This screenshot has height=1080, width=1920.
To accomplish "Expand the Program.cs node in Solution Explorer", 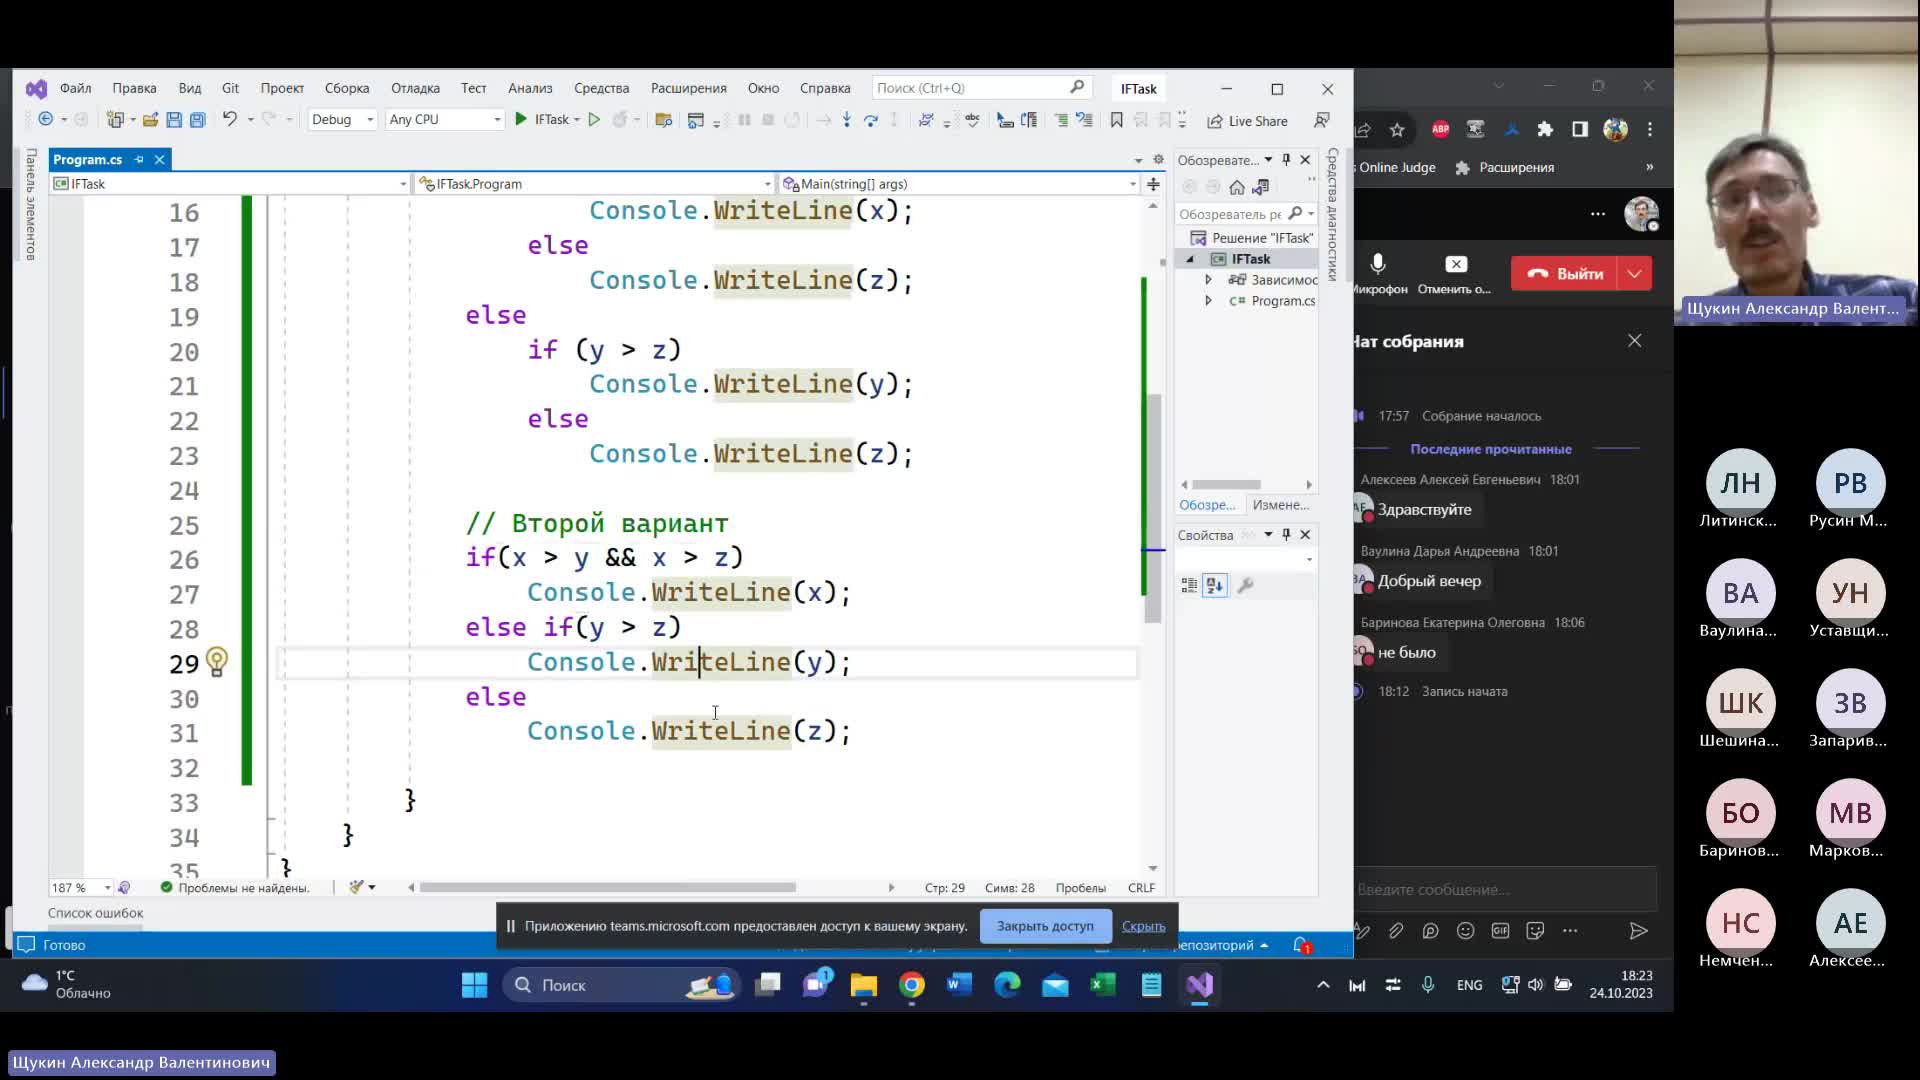I will pyautogui.click(x=1208, y=301).
